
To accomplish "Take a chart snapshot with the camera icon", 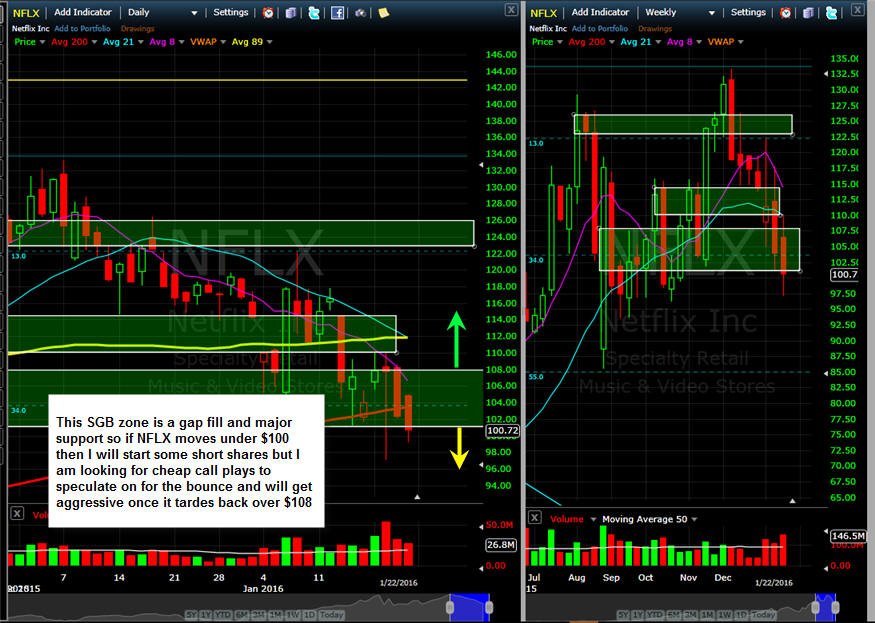I will tap(360, 12).
